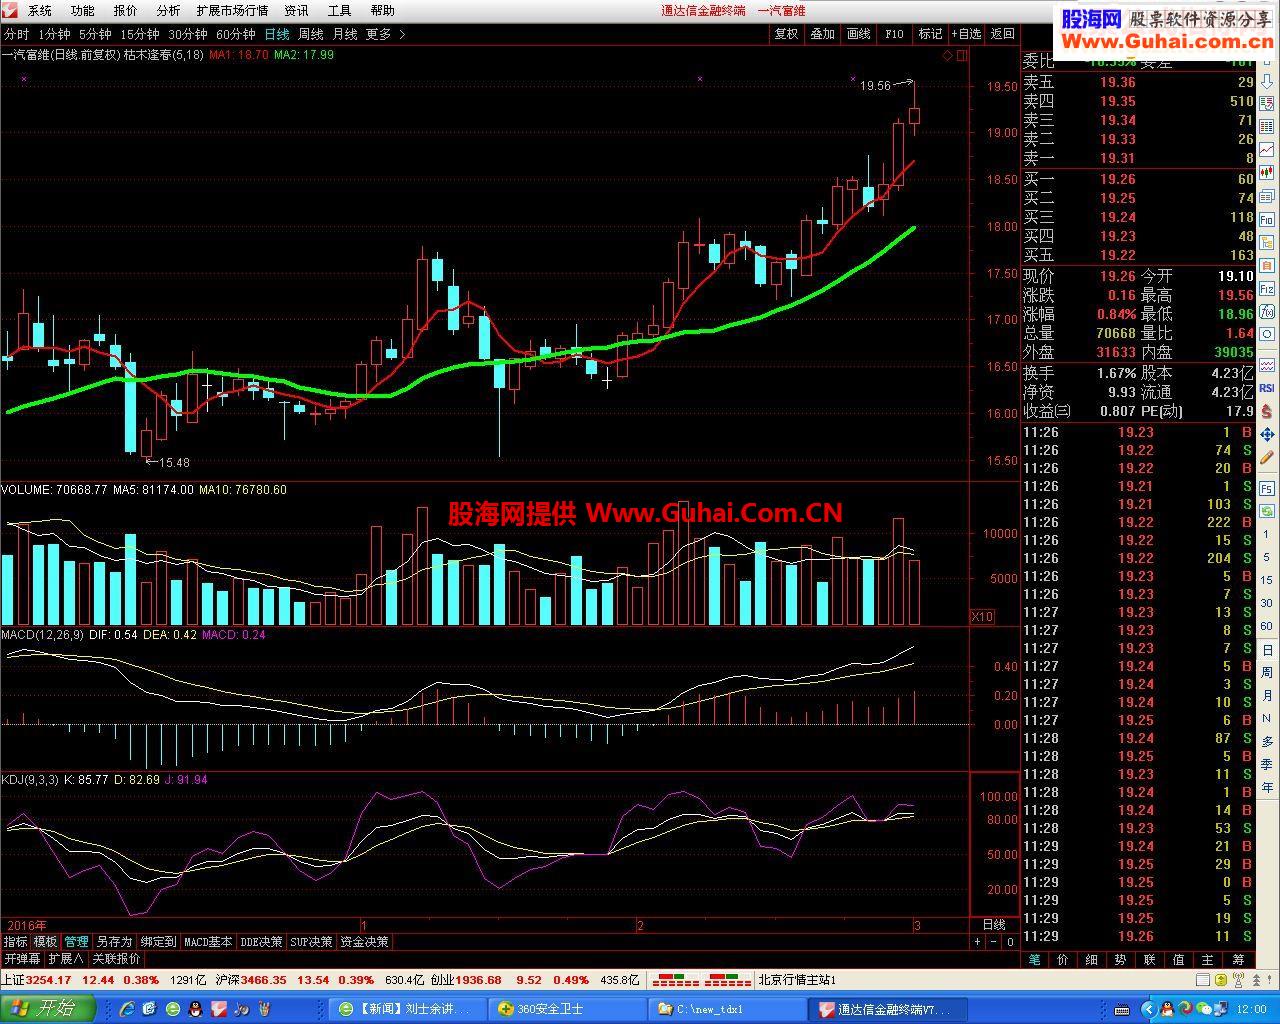This screenshot has height=1024, width=1280.
Task: Switch to the 笔 tick tab
Action: [1035, 960]
